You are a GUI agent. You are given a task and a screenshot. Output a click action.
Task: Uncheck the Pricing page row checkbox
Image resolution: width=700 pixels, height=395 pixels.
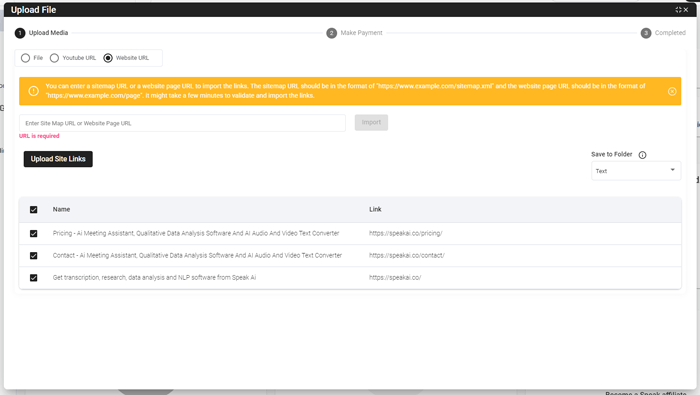coord(33,233)
